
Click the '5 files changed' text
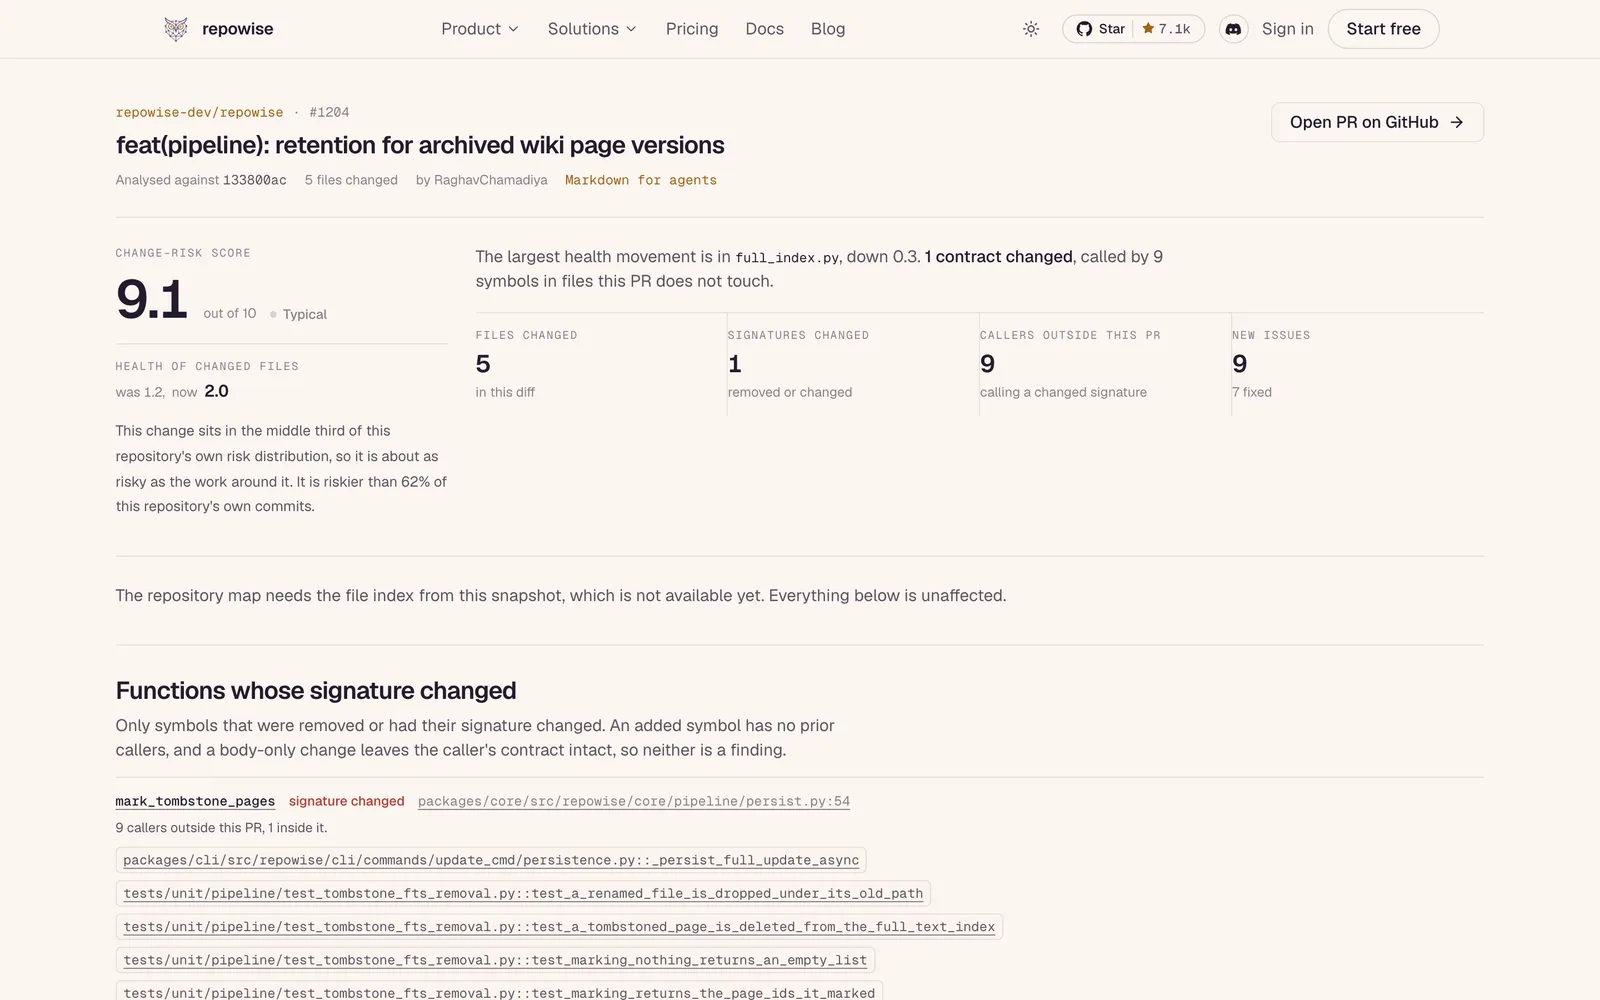351,180
